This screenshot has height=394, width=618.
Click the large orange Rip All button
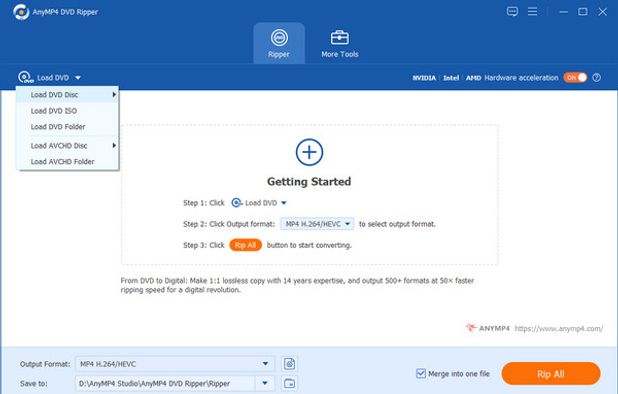[x=551, y=374]
